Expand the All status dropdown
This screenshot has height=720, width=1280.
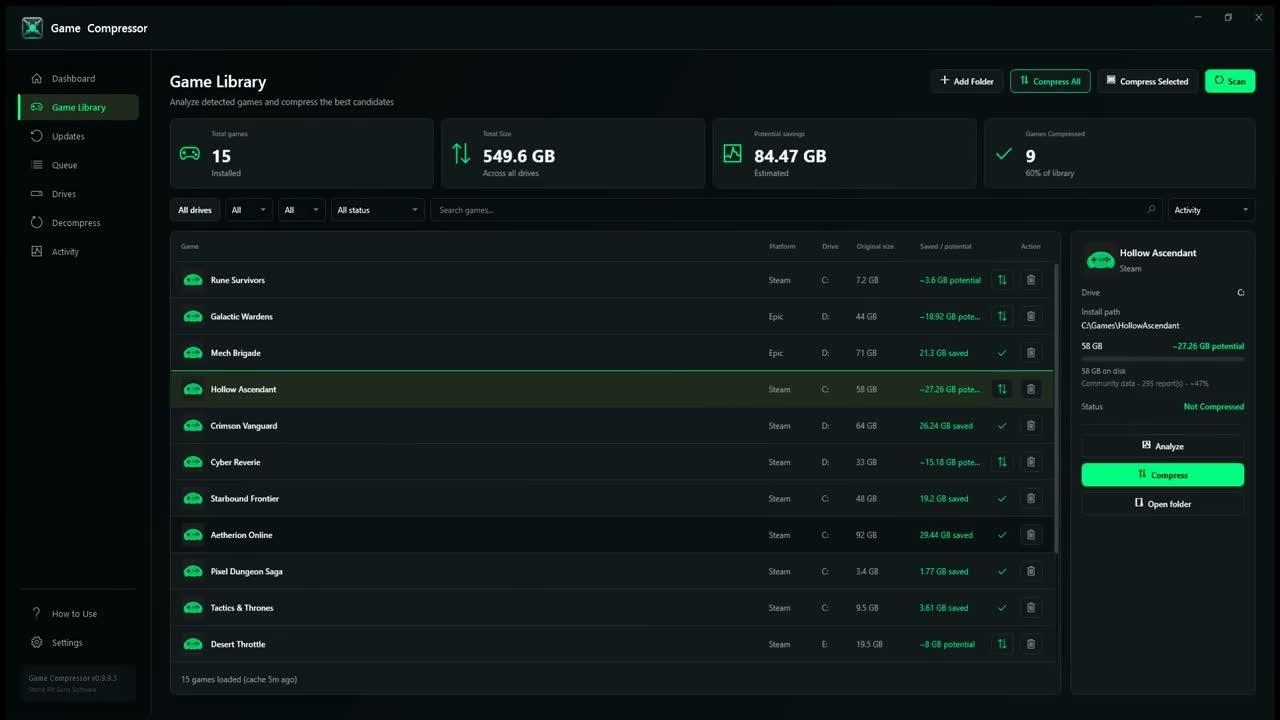[378, 210]
